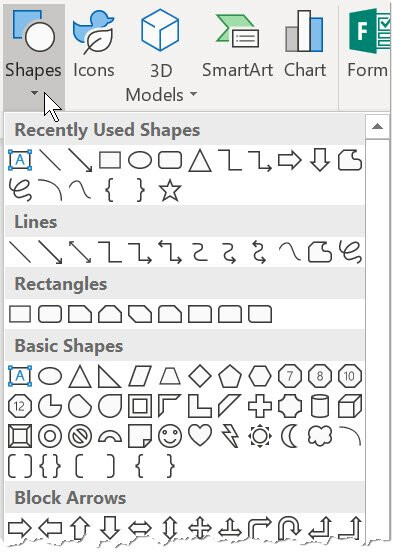Click the Forms button in ribbon
The image size is (394, 554).
369,44
